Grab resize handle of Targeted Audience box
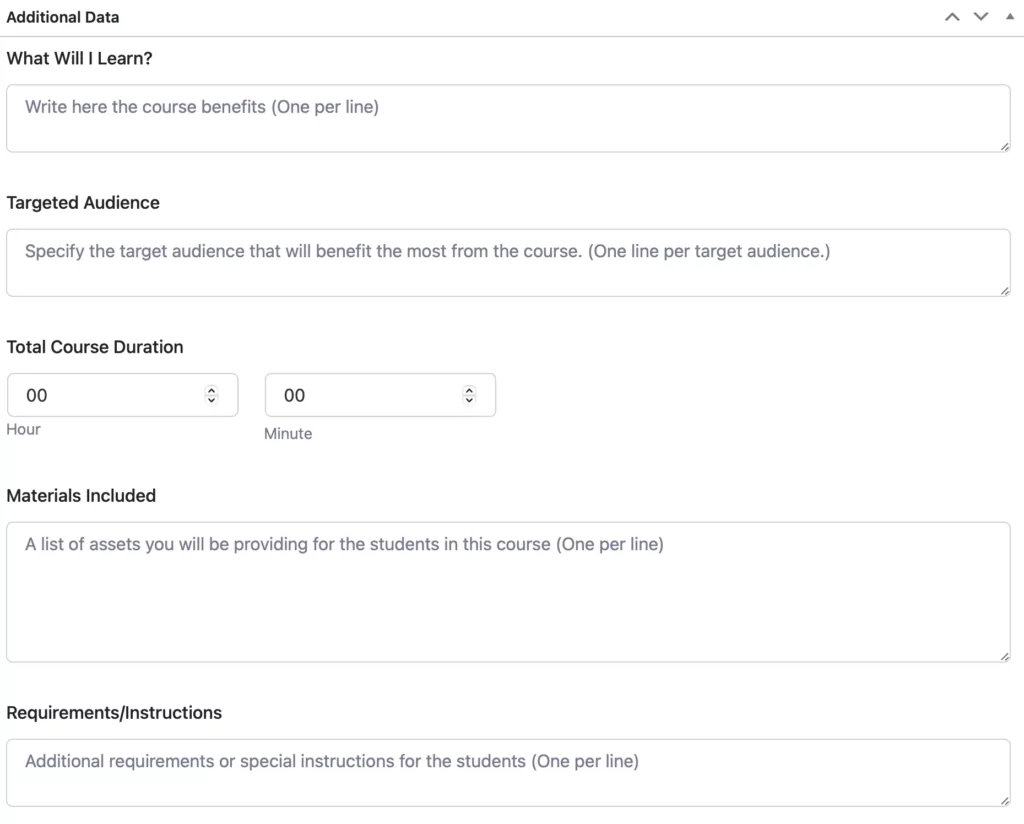This screenshot has width=1024, height=824. (1004, 291)
